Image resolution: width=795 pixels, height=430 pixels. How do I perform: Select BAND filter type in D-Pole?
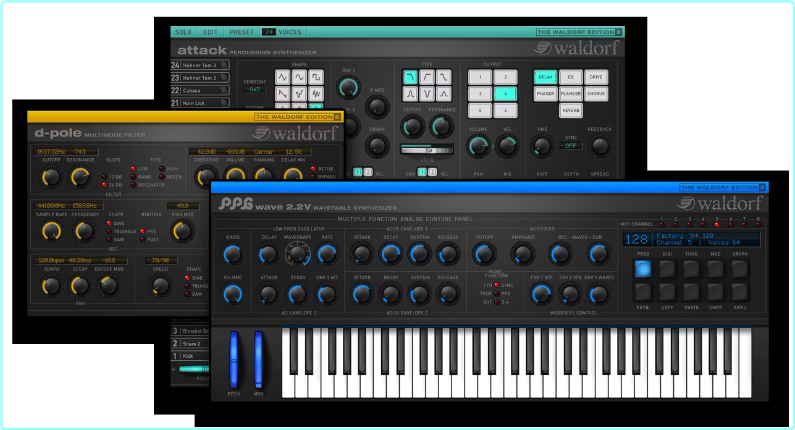tap(133, 177)
